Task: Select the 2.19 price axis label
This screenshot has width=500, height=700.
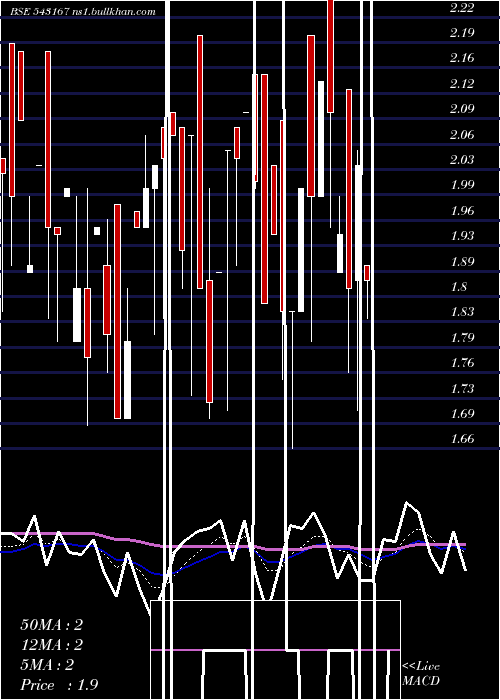Action: point(462,33)
